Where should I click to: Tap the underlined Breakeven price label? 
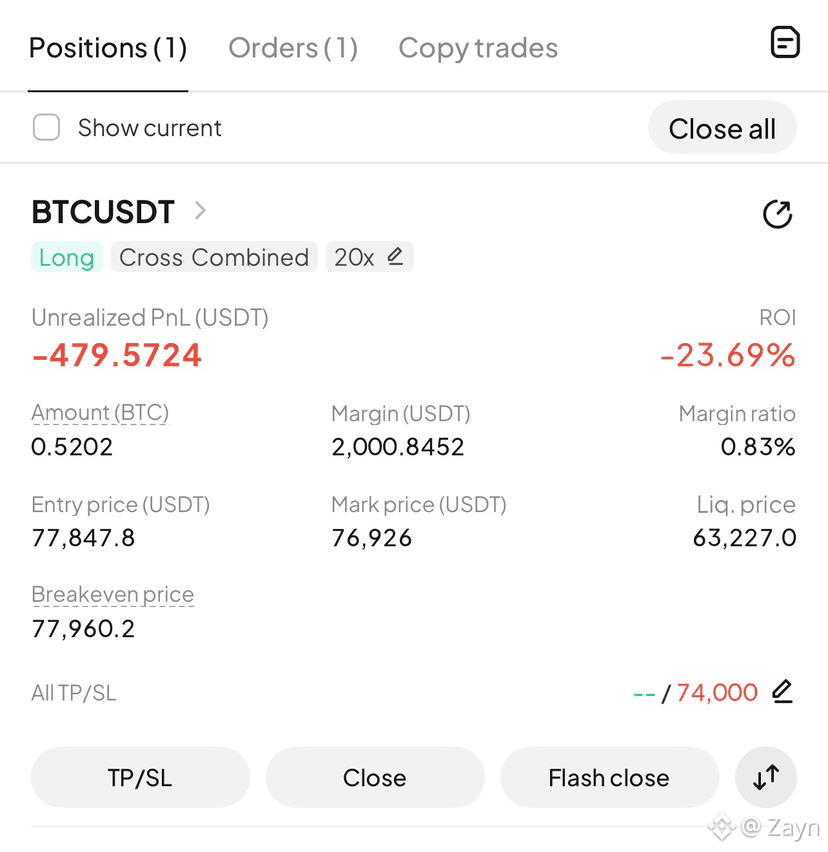112,594
